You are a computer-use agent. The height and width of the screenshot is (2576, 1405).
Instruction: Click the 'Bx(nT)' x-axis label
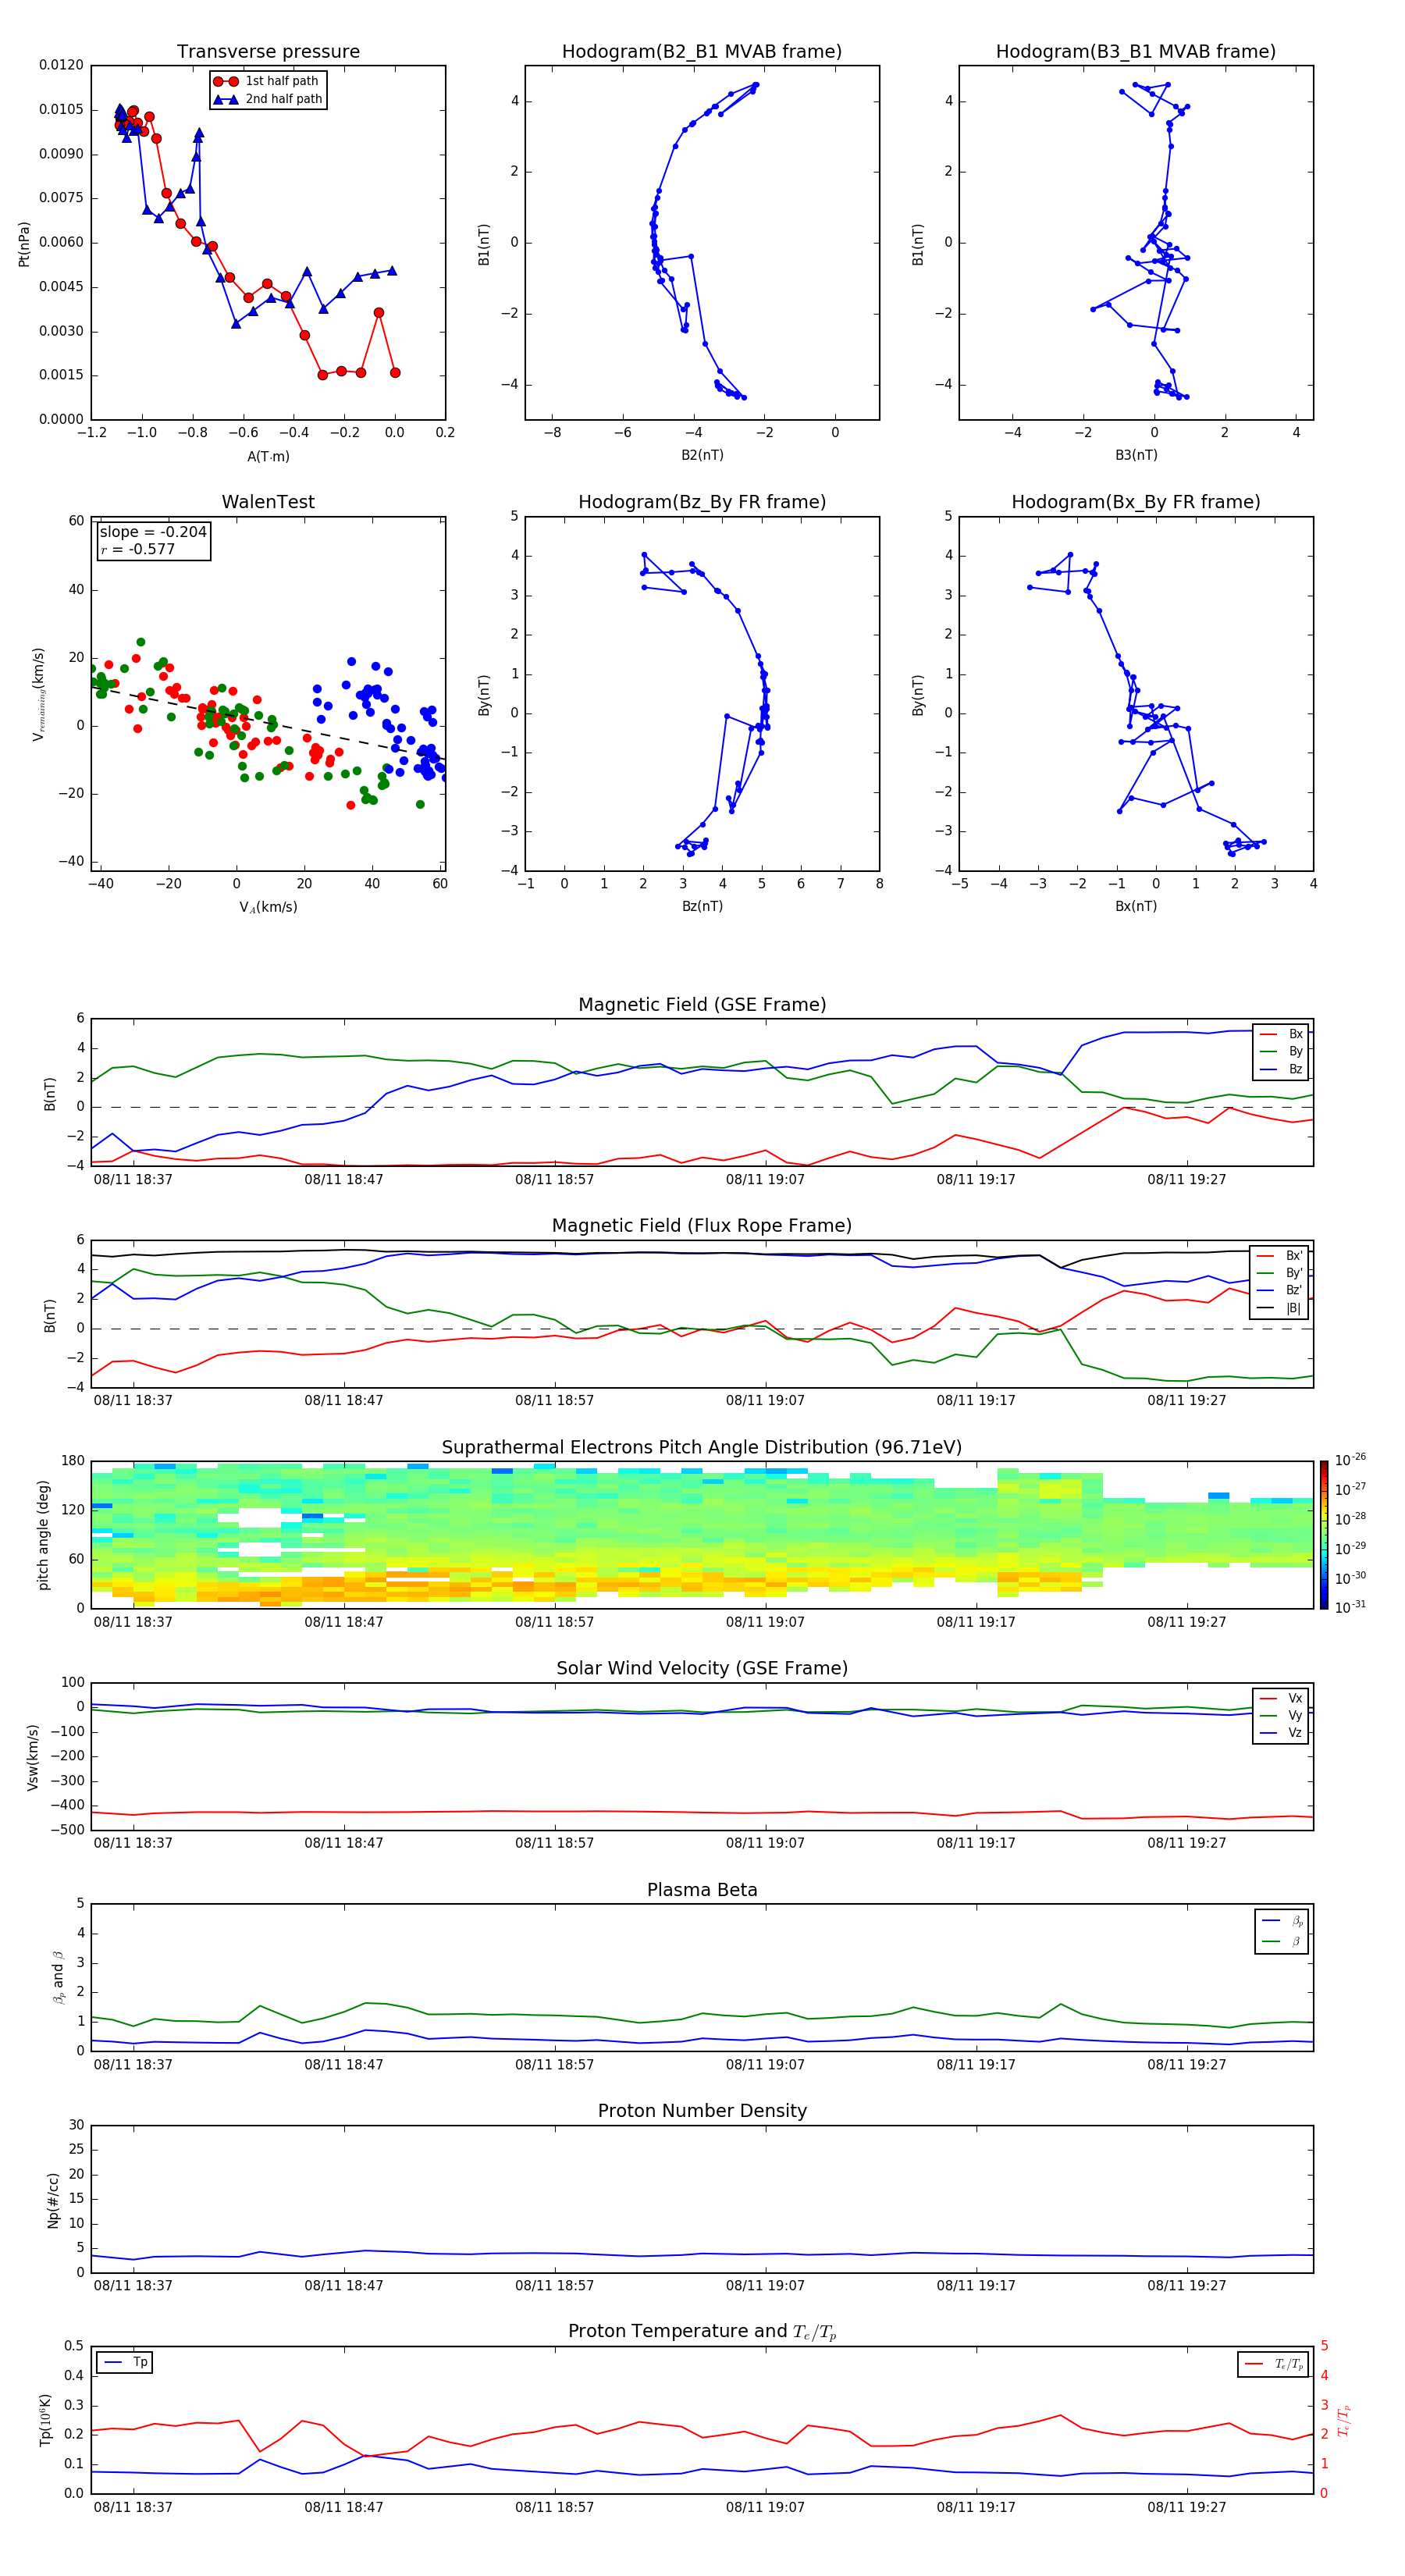click(x=1136, y=907)
